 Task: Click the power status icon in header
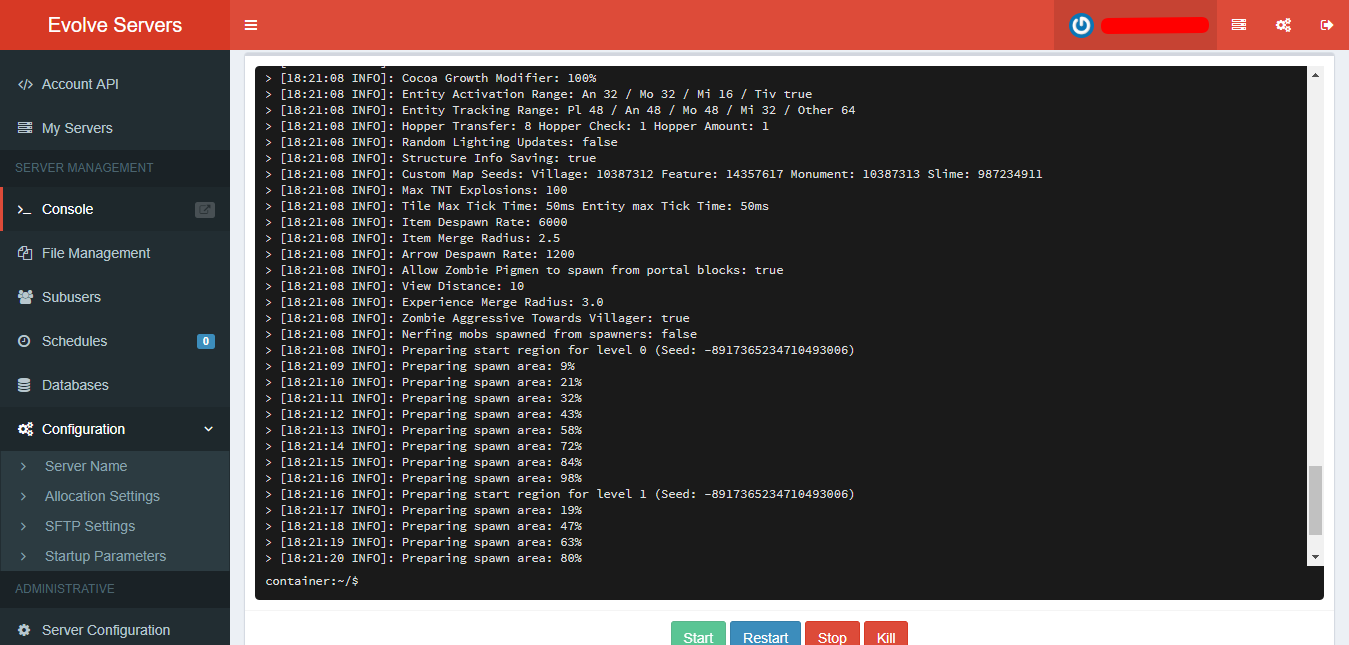(x=1081, y=25)
